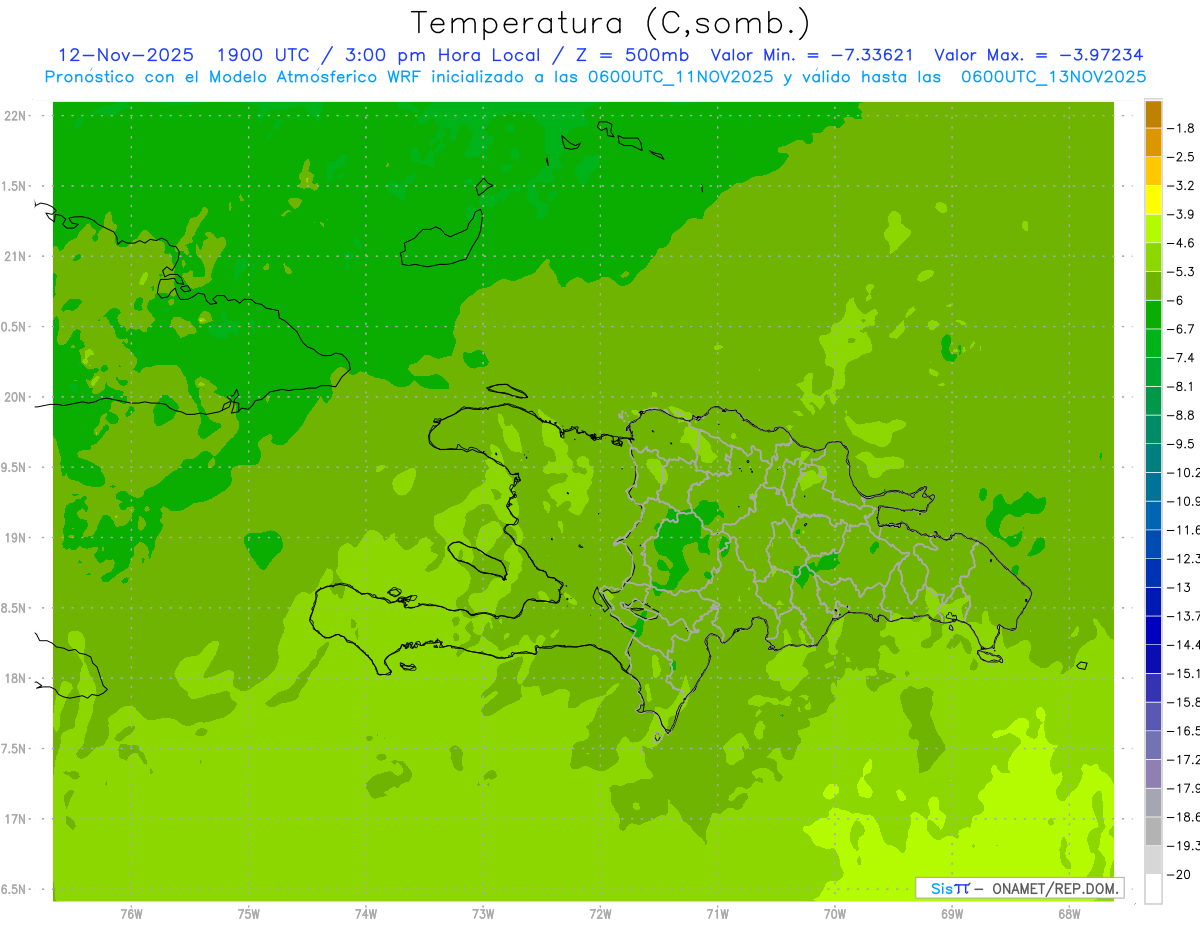This screenshot has height=927, width=1200.
Task: Click the purple colorbar segment between -17.2 and -17.9
Action: (1153, 774)
